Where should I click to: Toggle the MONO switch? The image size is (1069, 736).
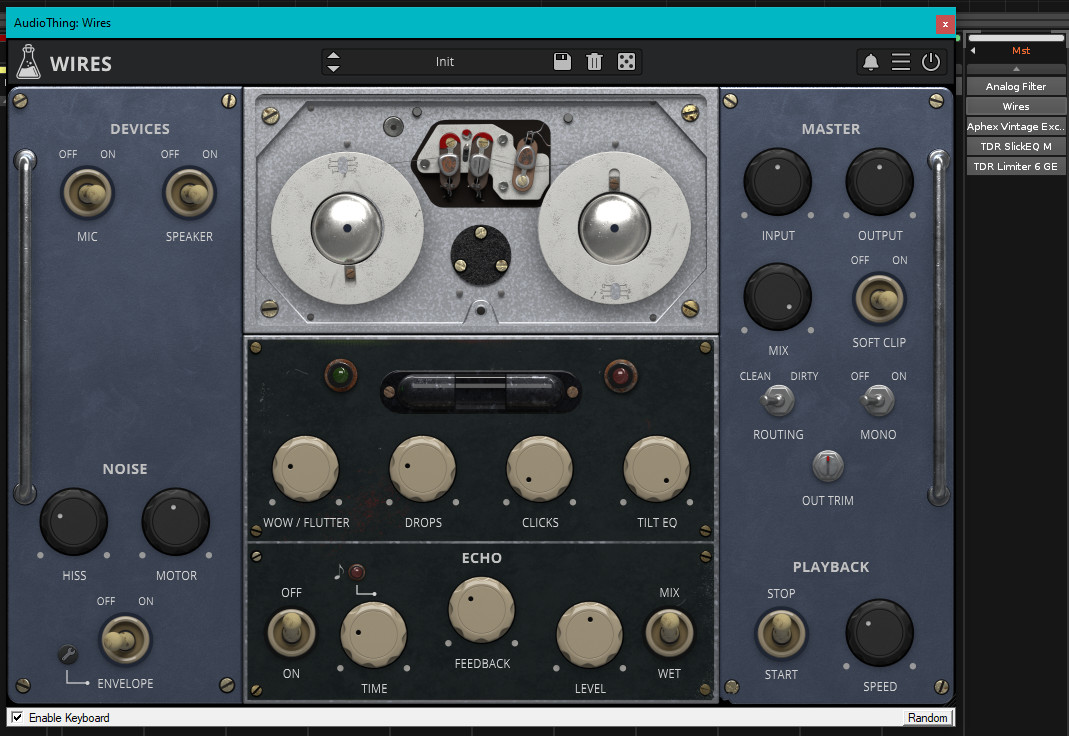coord(878,401)
